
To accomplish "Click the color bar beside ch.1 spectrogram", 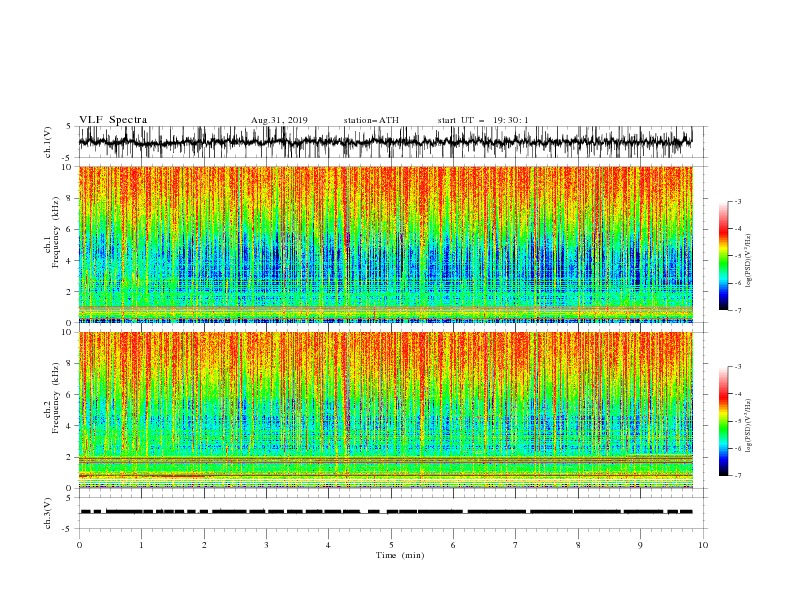I will (723, 256).
